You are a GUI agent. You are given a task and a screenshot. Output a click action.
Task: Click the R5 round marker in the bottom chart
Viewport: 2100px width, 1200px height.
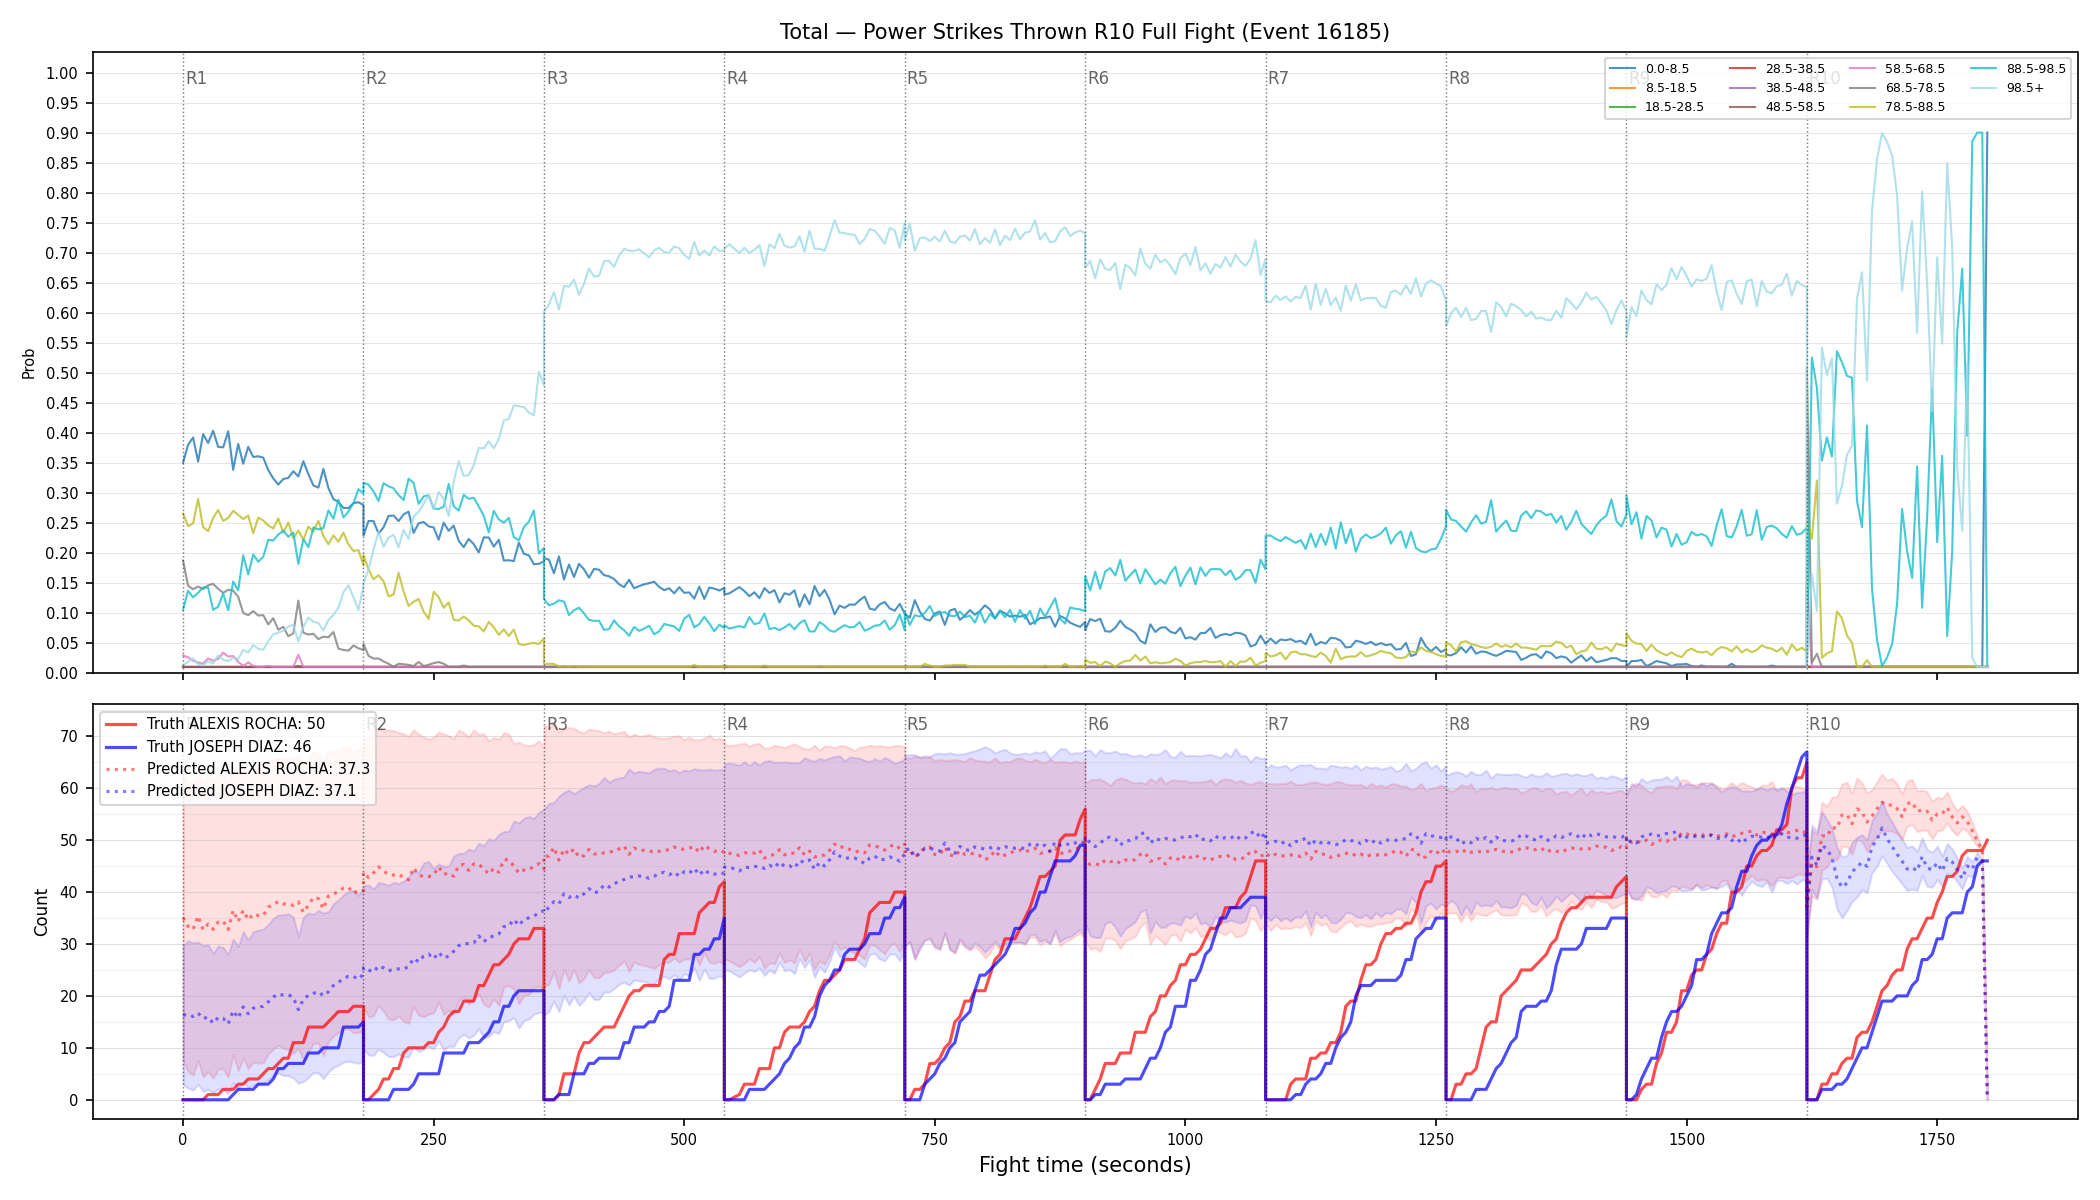[x=917, y=724]
